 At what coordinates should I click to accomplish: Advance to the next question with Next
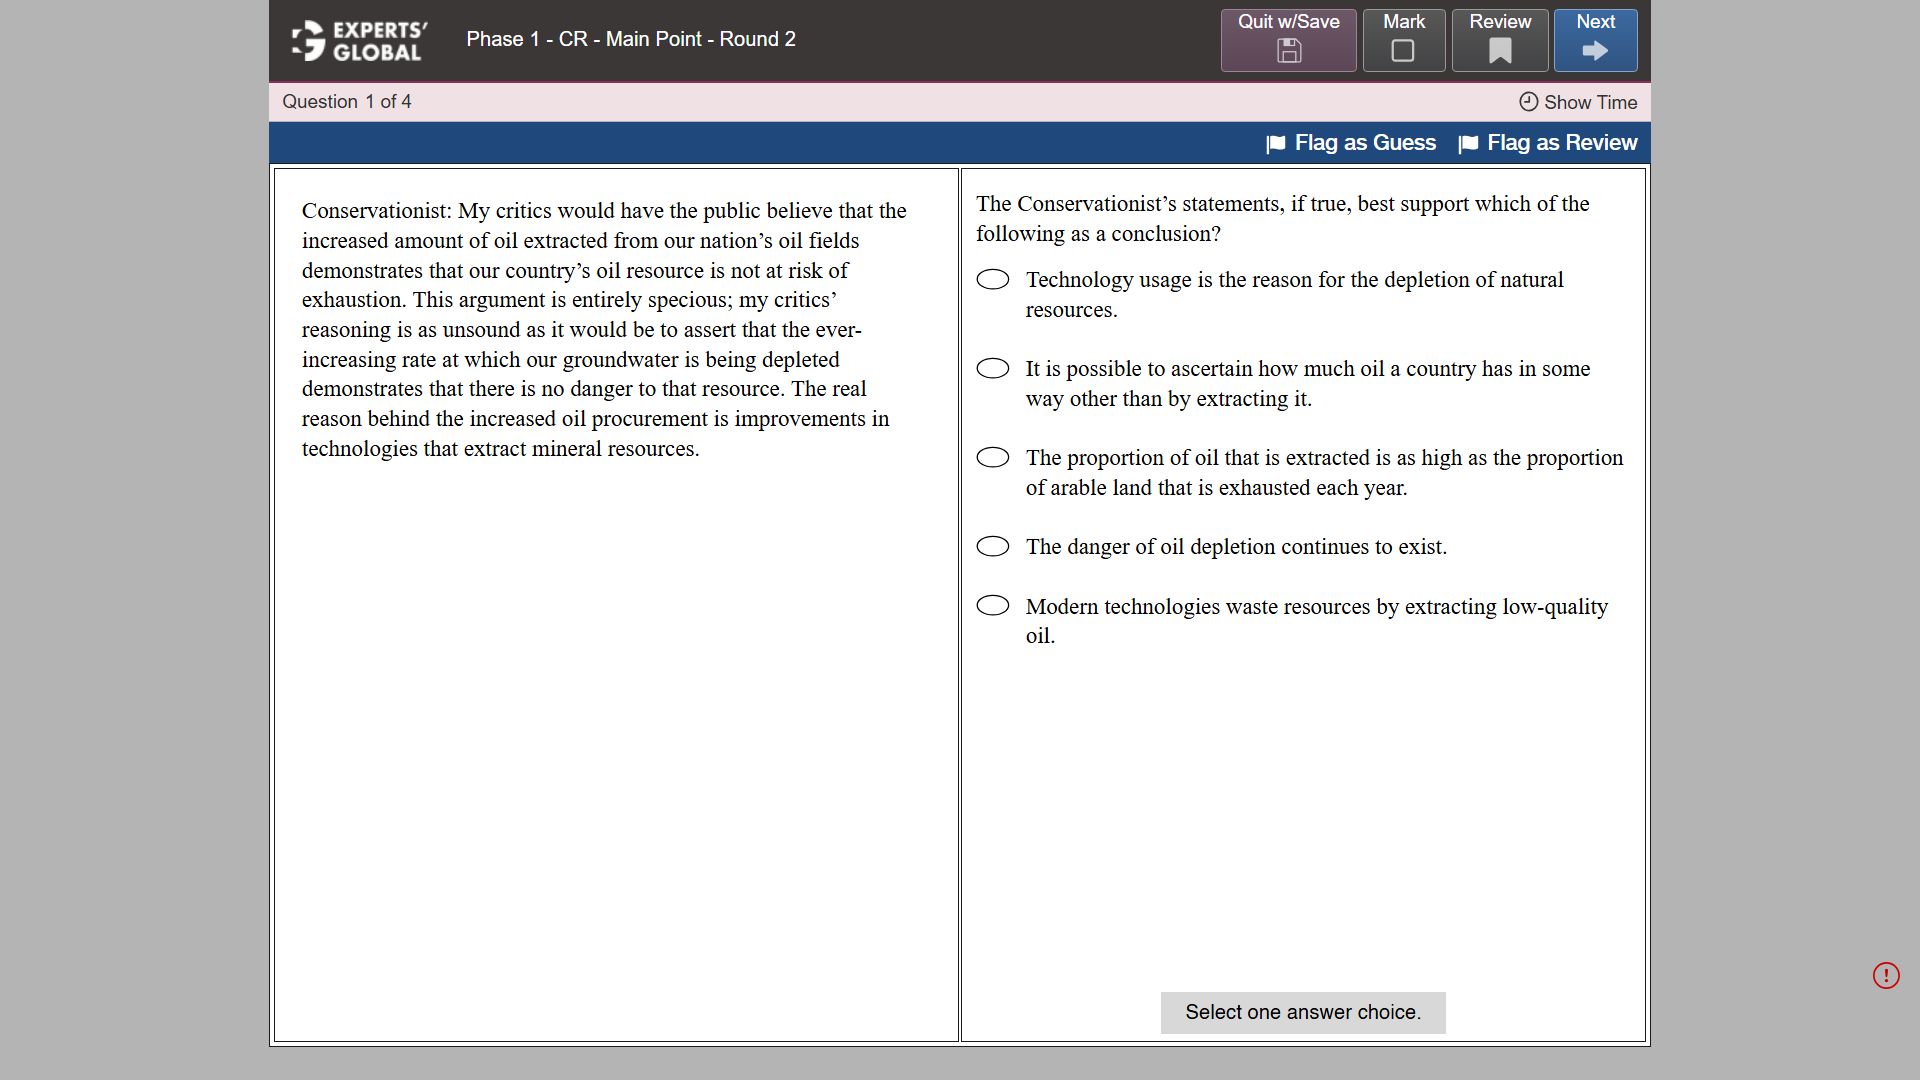coord(1594,40)
